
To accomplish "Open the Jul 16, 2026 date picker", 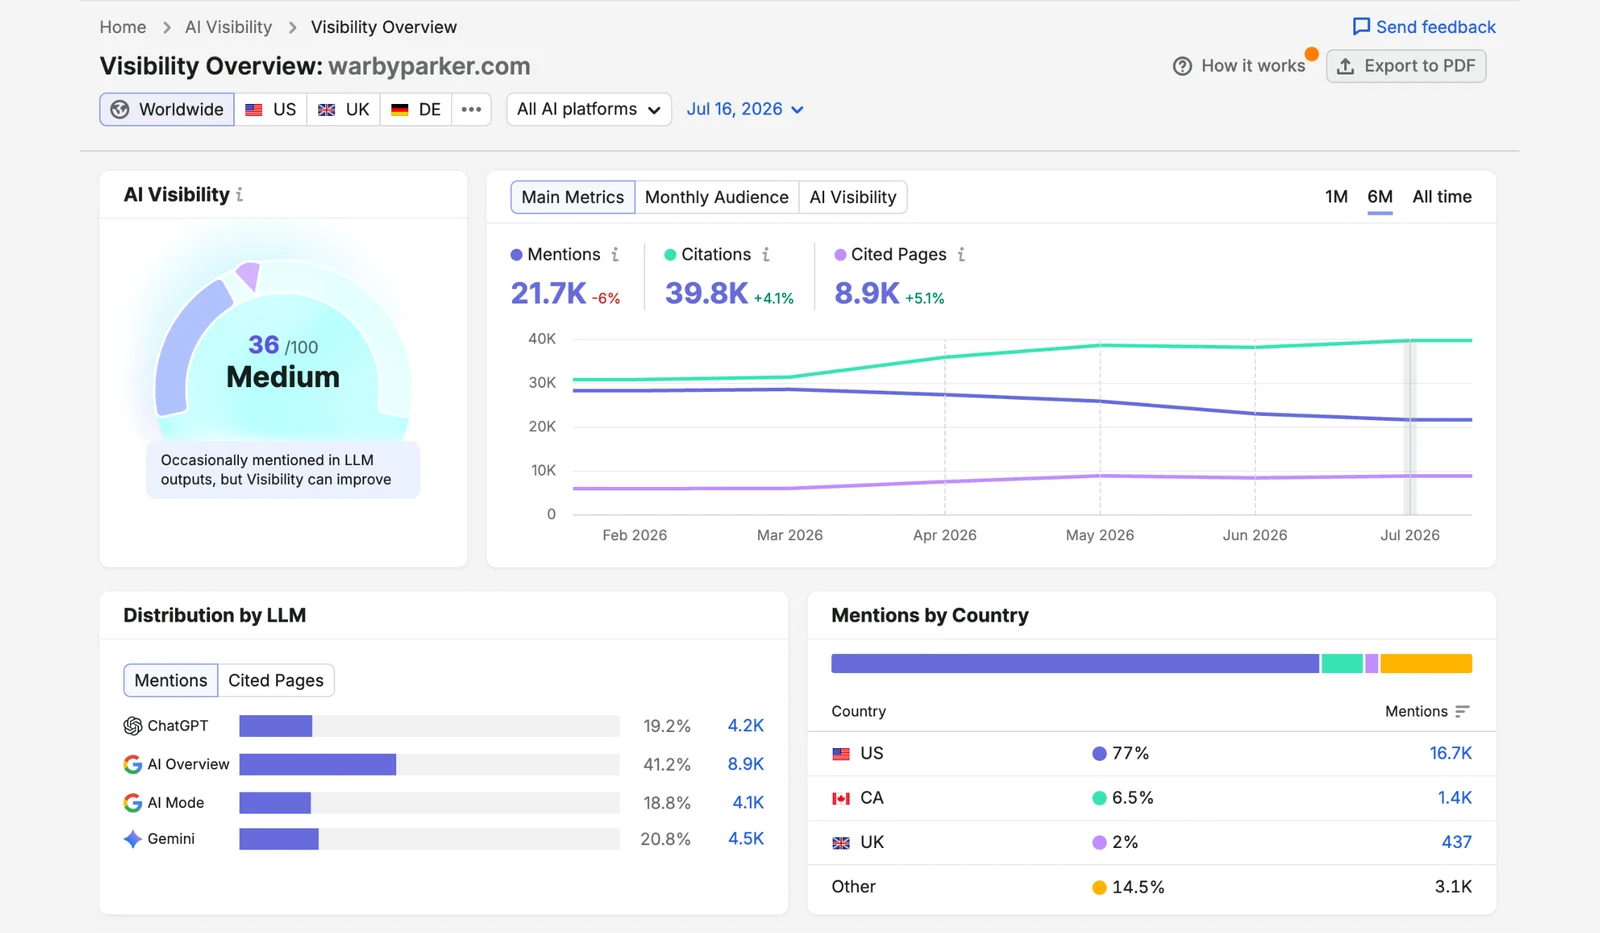I will tap(745, 109).
